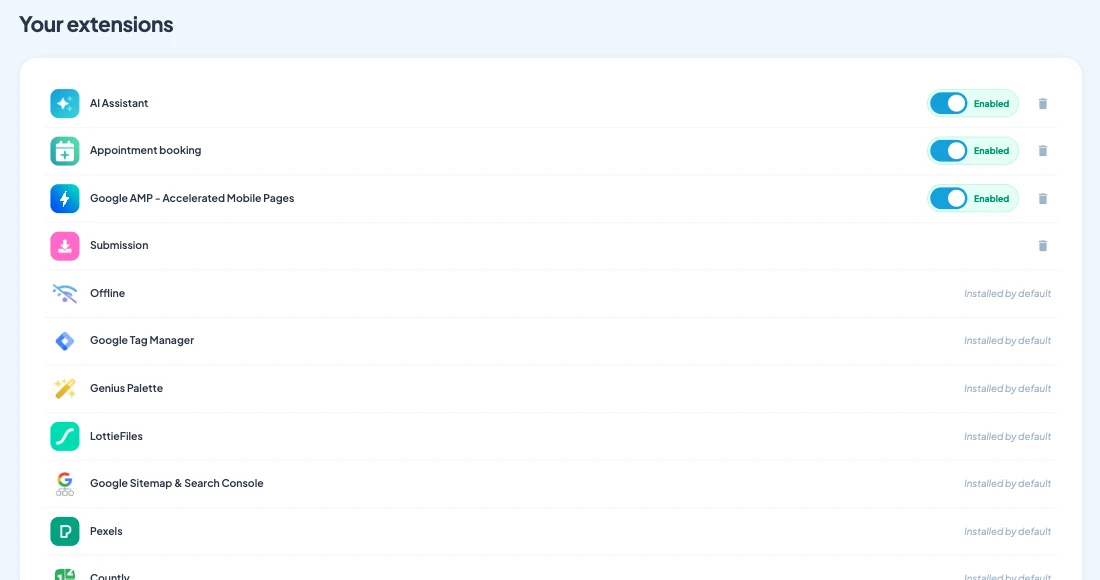Screen dimensions: 1100x580
Task: Click Installed by default text for Offline
Action: [x=1007, y=294]
